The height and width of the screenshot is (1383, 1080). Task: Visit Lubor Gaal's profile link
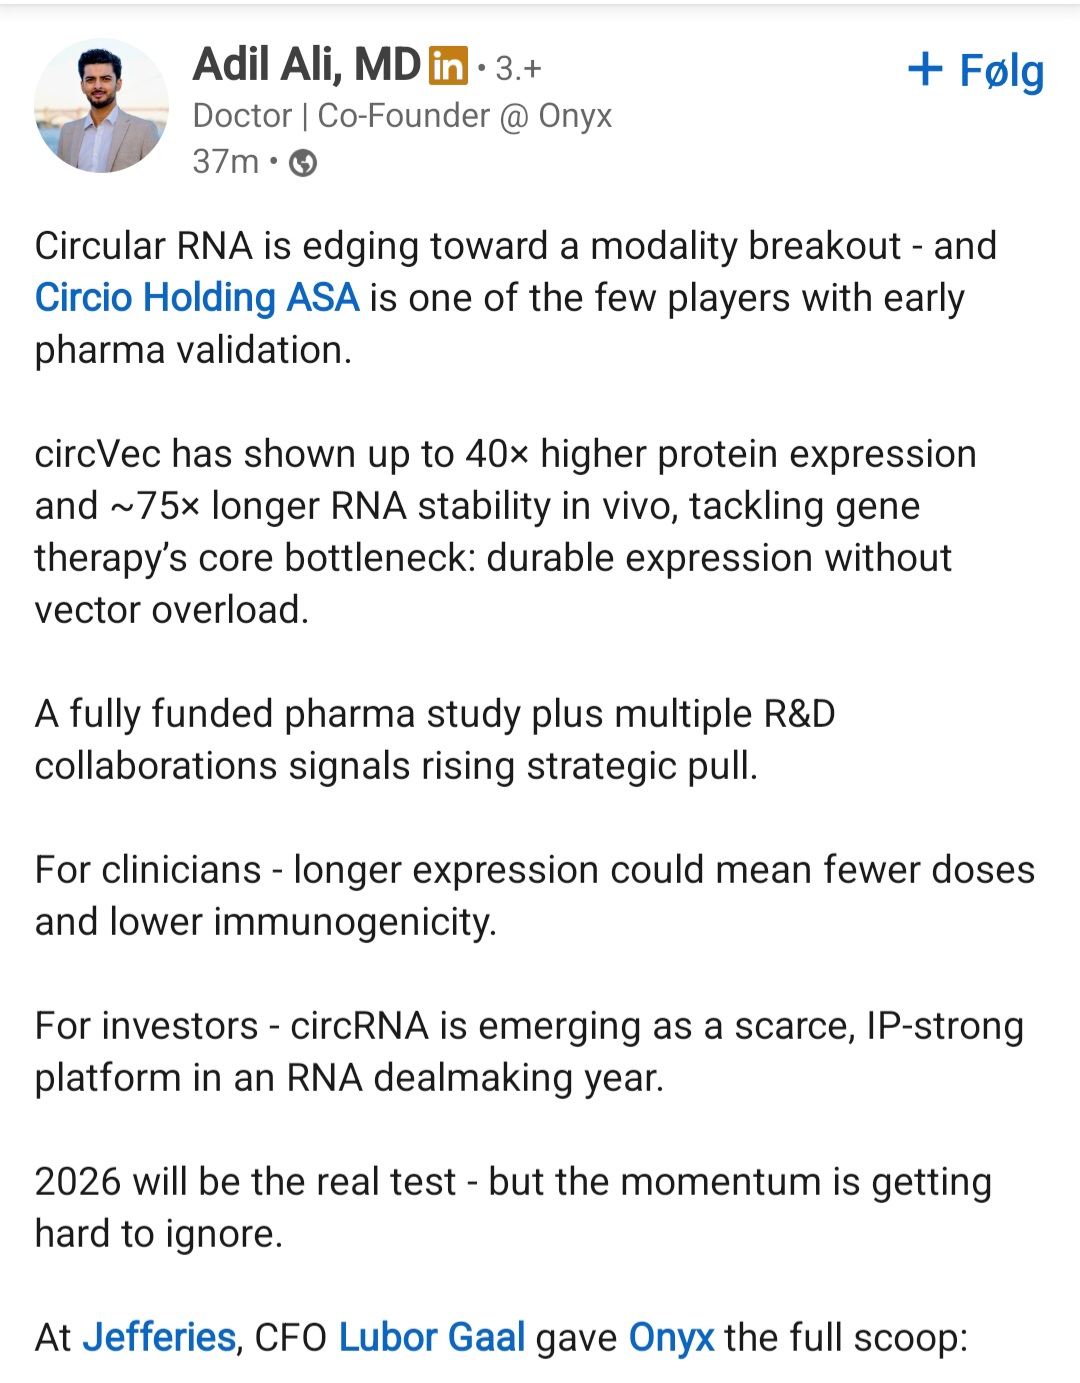pos(431,1337)
